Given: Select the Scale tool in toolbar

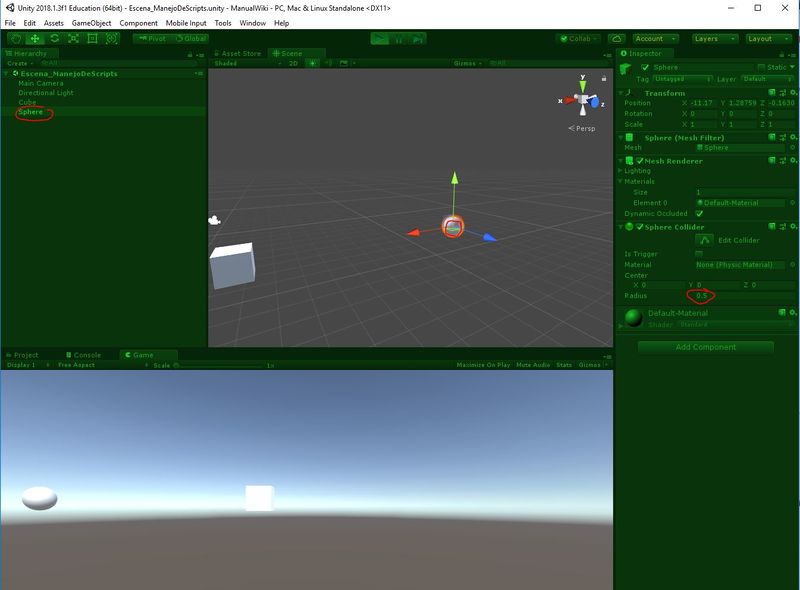Looking at the screenshot, I should pyautogui.click(x=73, y=39).
